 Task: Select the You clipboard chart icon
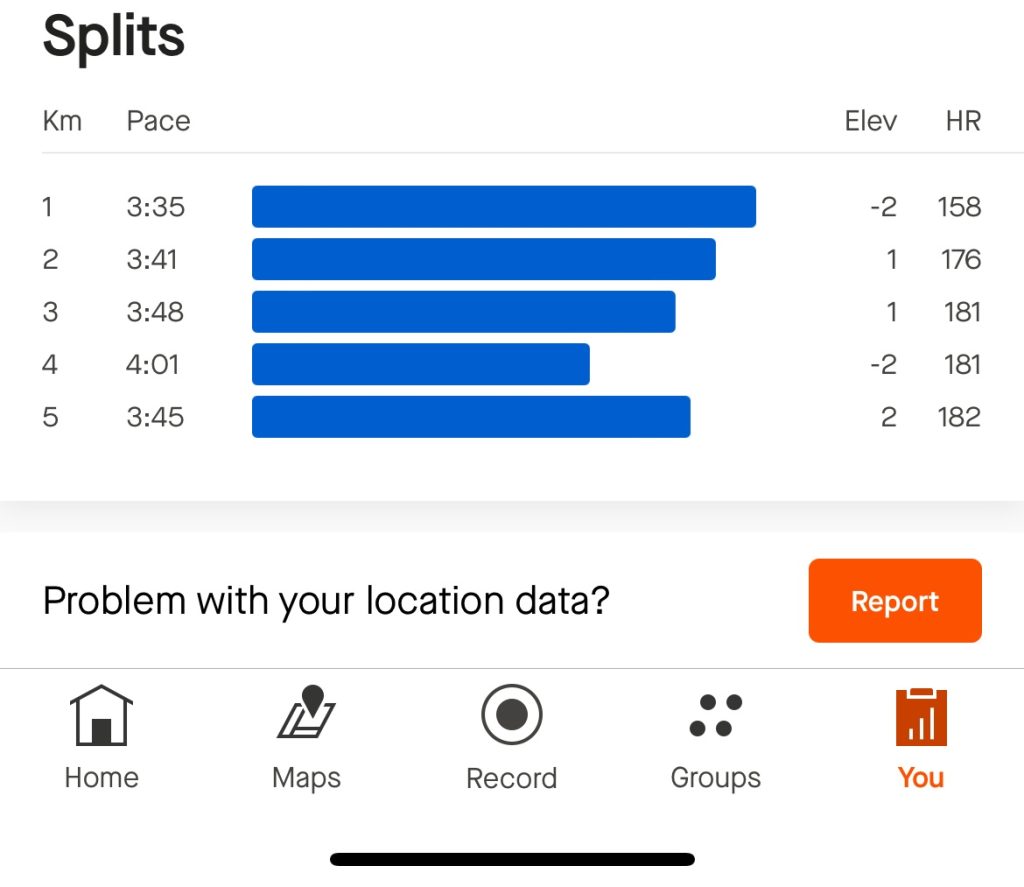(921, 716)
